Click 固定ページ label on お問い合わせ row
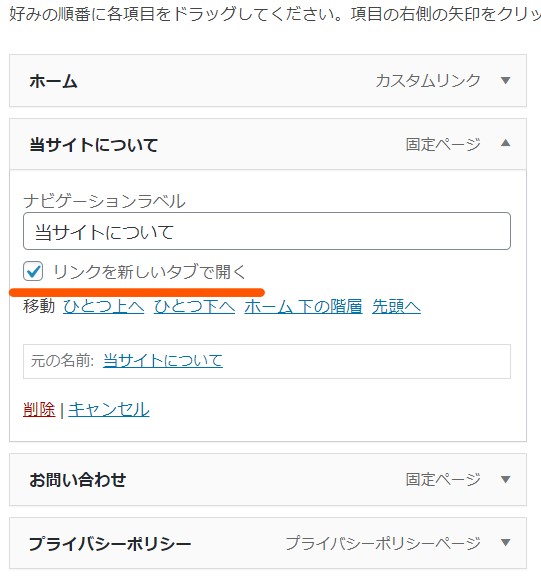Screen dimensions: 541x587 pos(443,479)
